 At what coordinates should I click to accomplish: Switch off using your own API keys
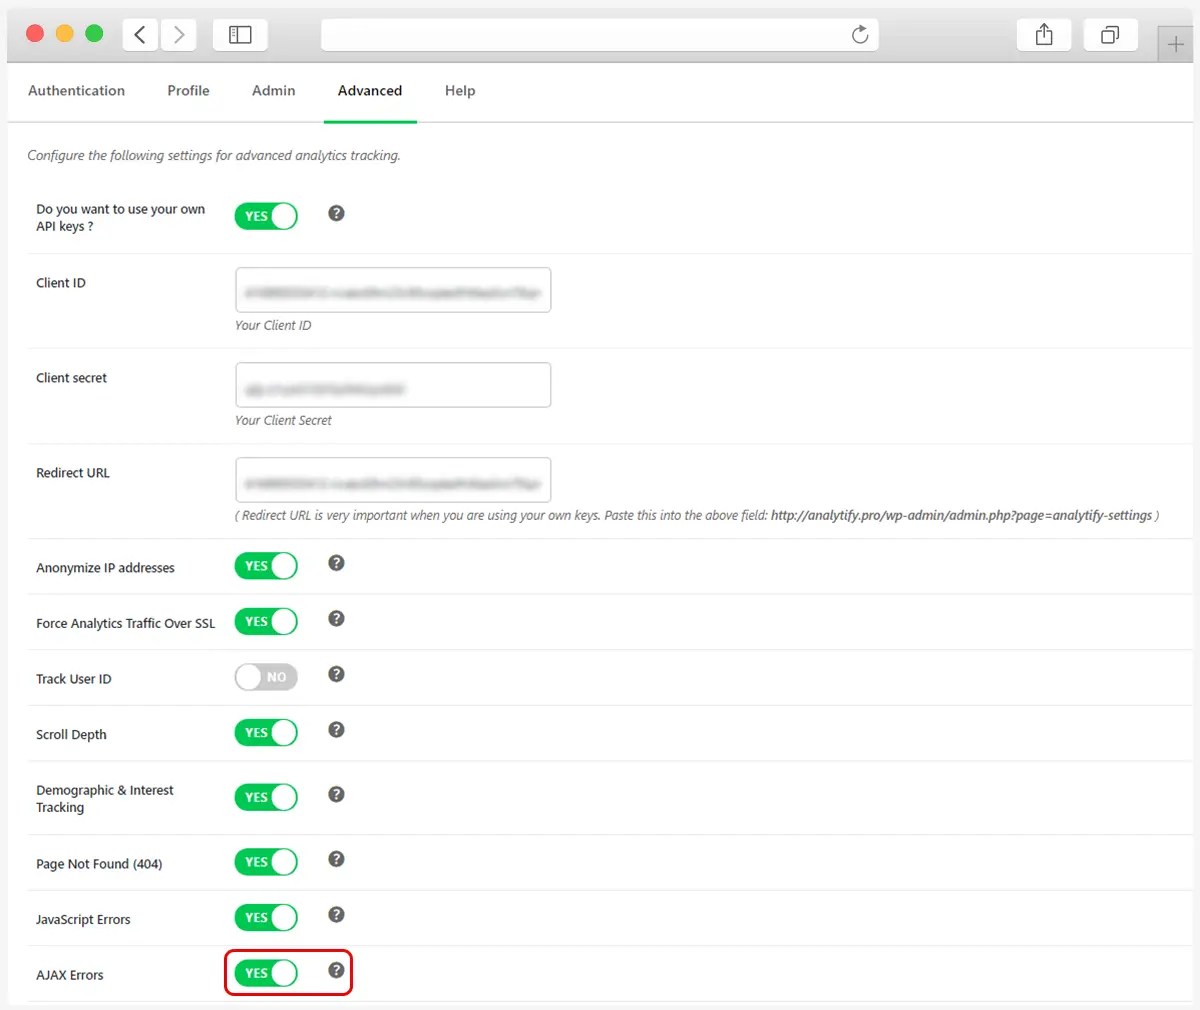point(265,215)
